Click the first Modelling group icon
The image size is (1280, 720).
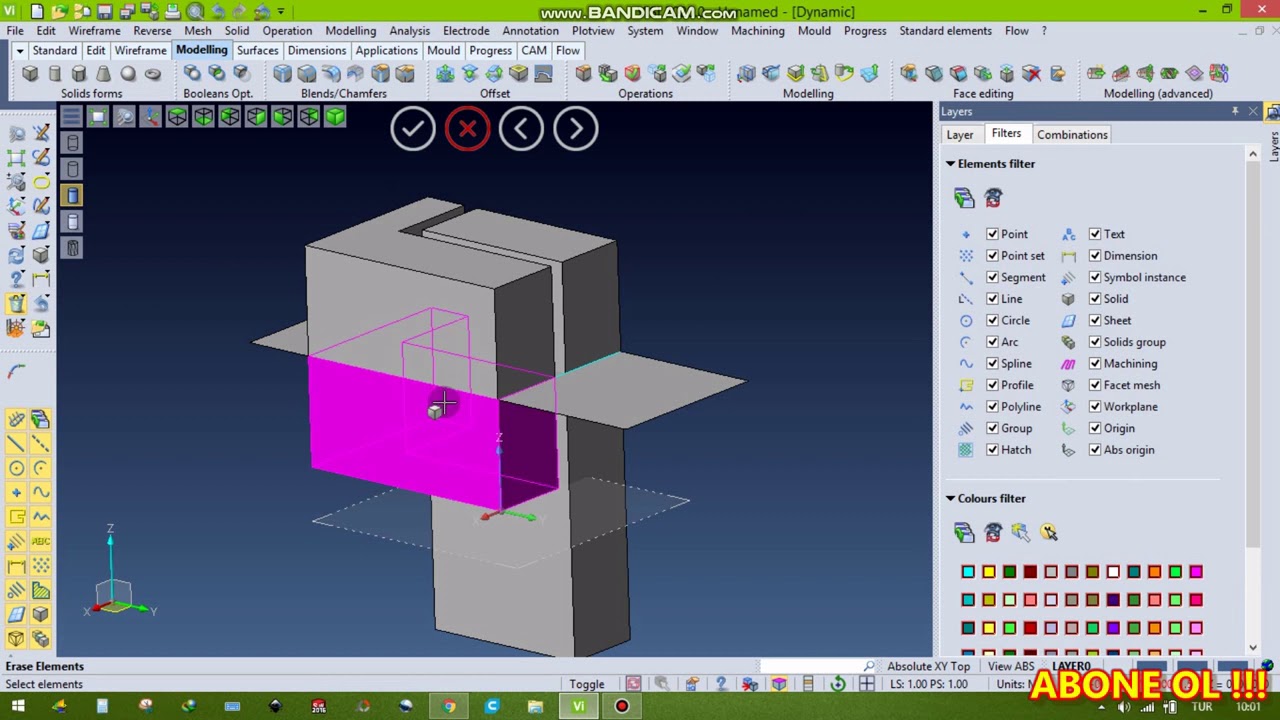(x=746, y=73)
